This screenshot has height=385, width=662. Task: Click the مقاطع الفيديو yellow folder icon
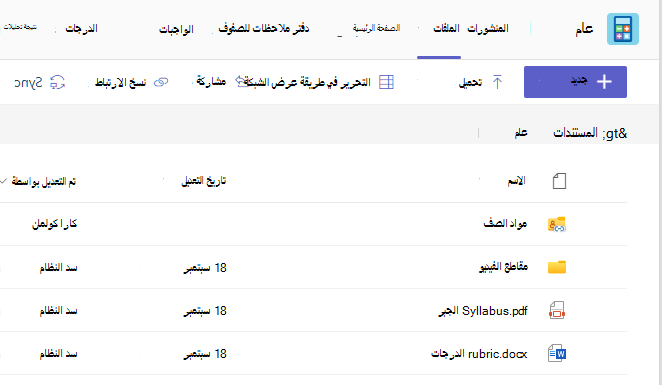(x=557, y=267)
